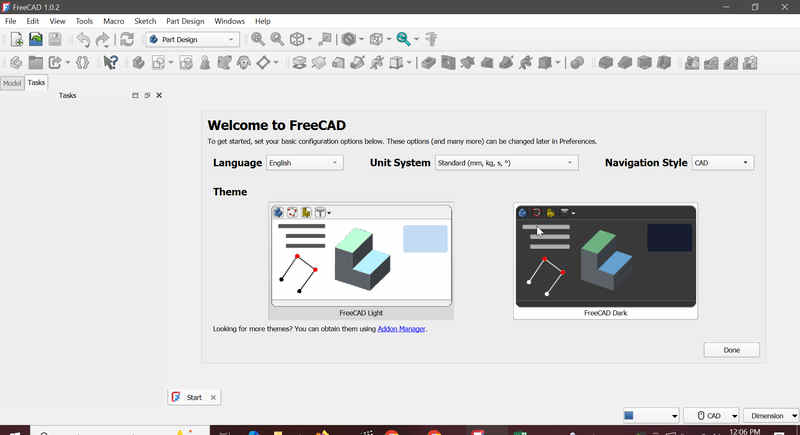The image size is (800, 435).
Task: Click the FreeCAD logo on Start tab
Action: point(176,397)
